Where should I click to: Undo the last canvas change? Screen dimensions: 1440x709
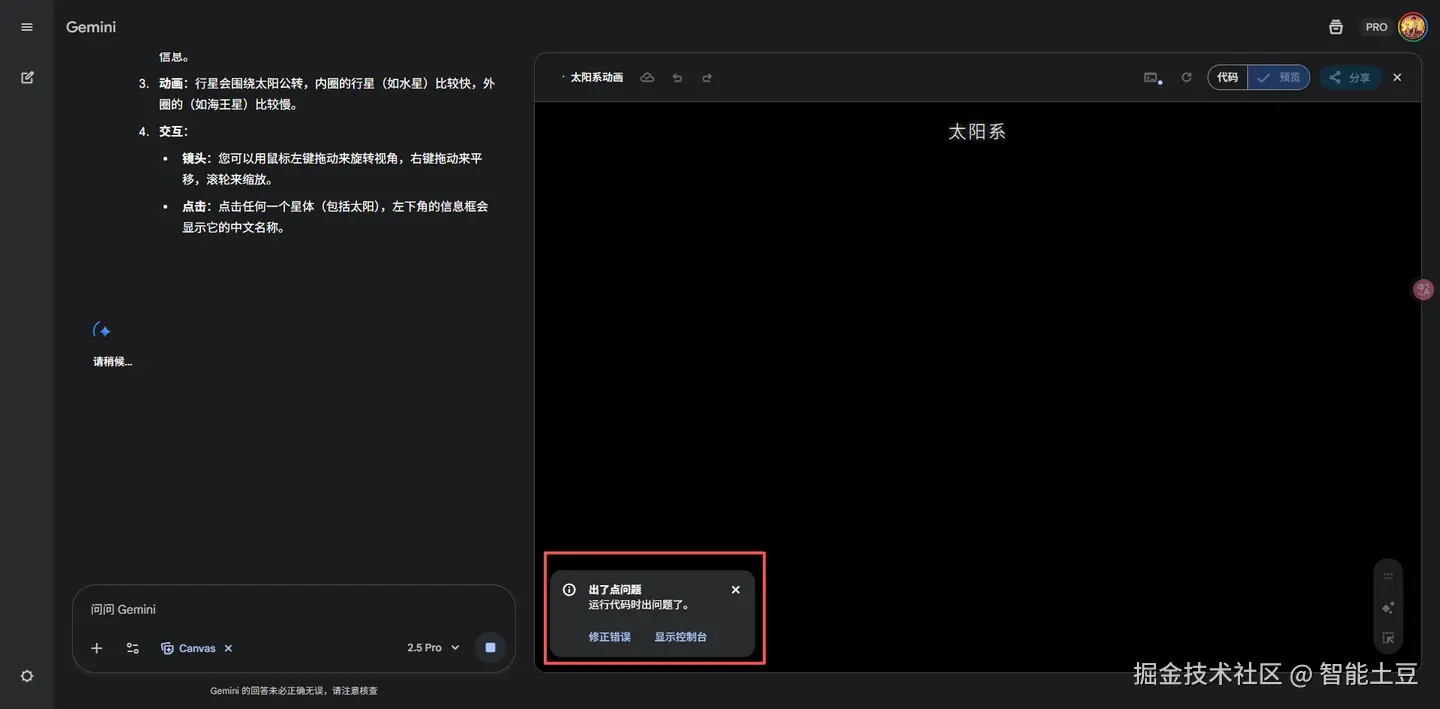click(x=677, y=77)
